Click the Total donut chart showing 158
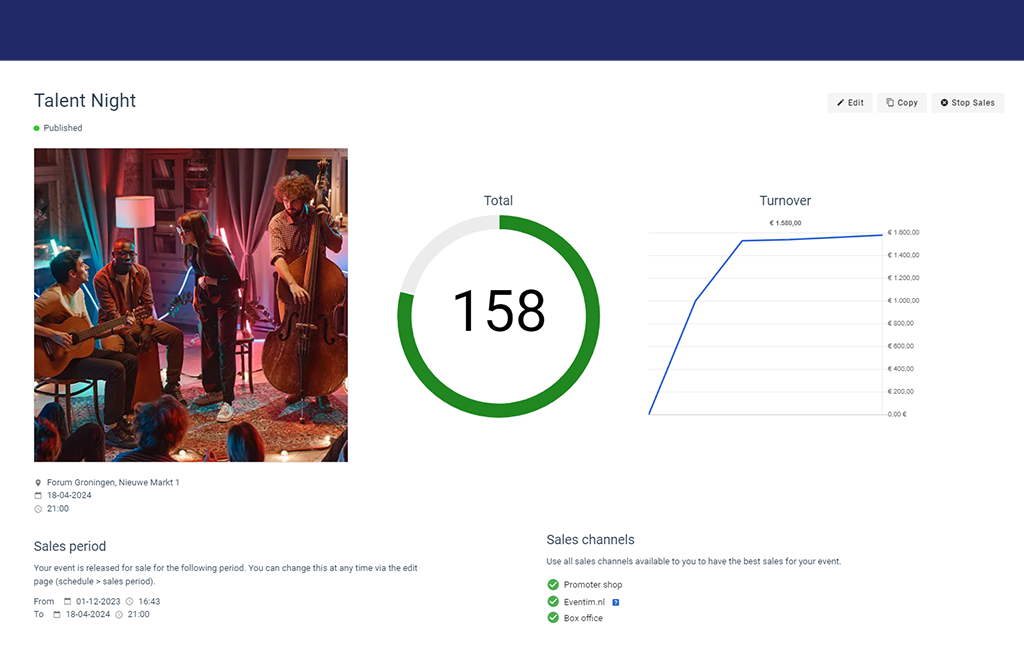The height and width of the screenshot is (658, 1024). pyautogui.click(x=498, y=315)
